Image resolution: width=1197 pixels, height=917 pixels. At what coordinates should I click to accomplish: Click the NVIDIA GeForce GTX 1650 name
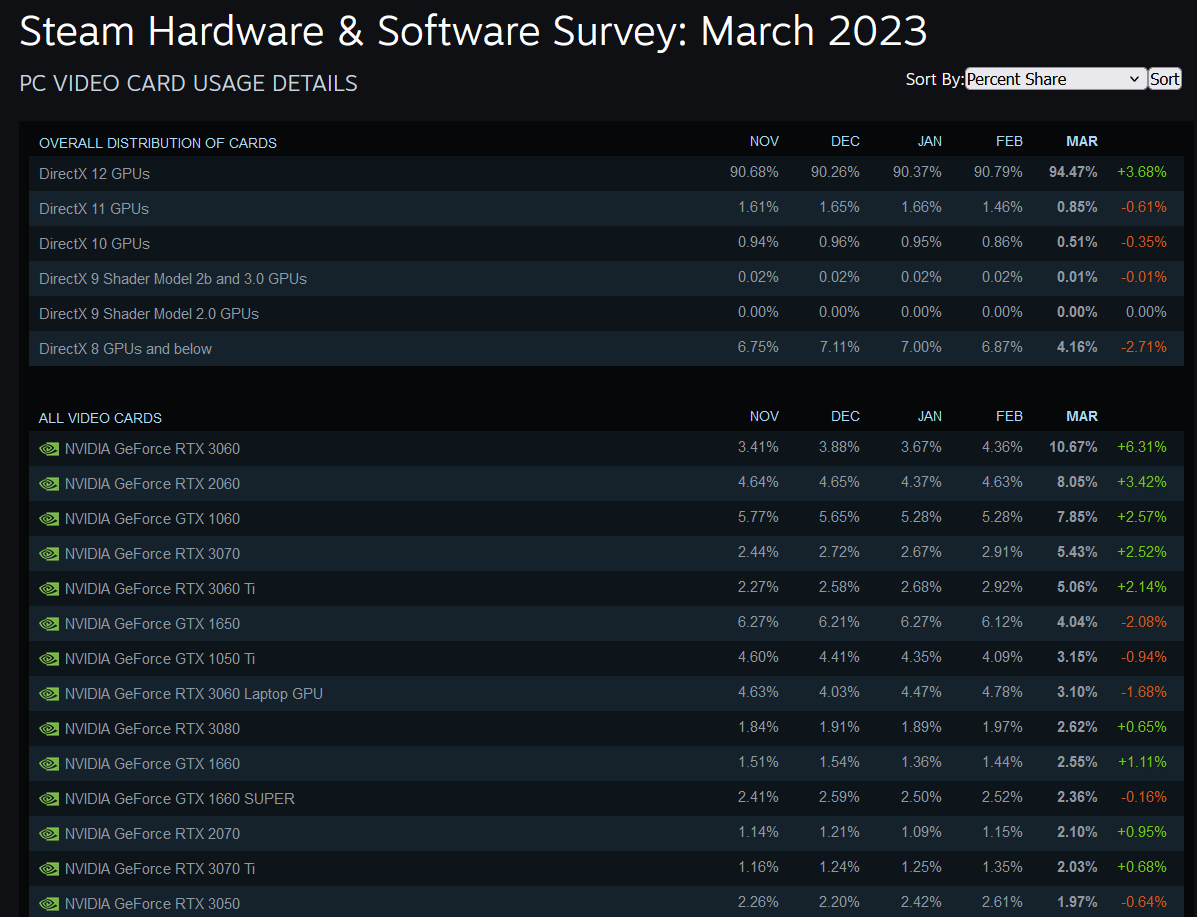[152, 624]
